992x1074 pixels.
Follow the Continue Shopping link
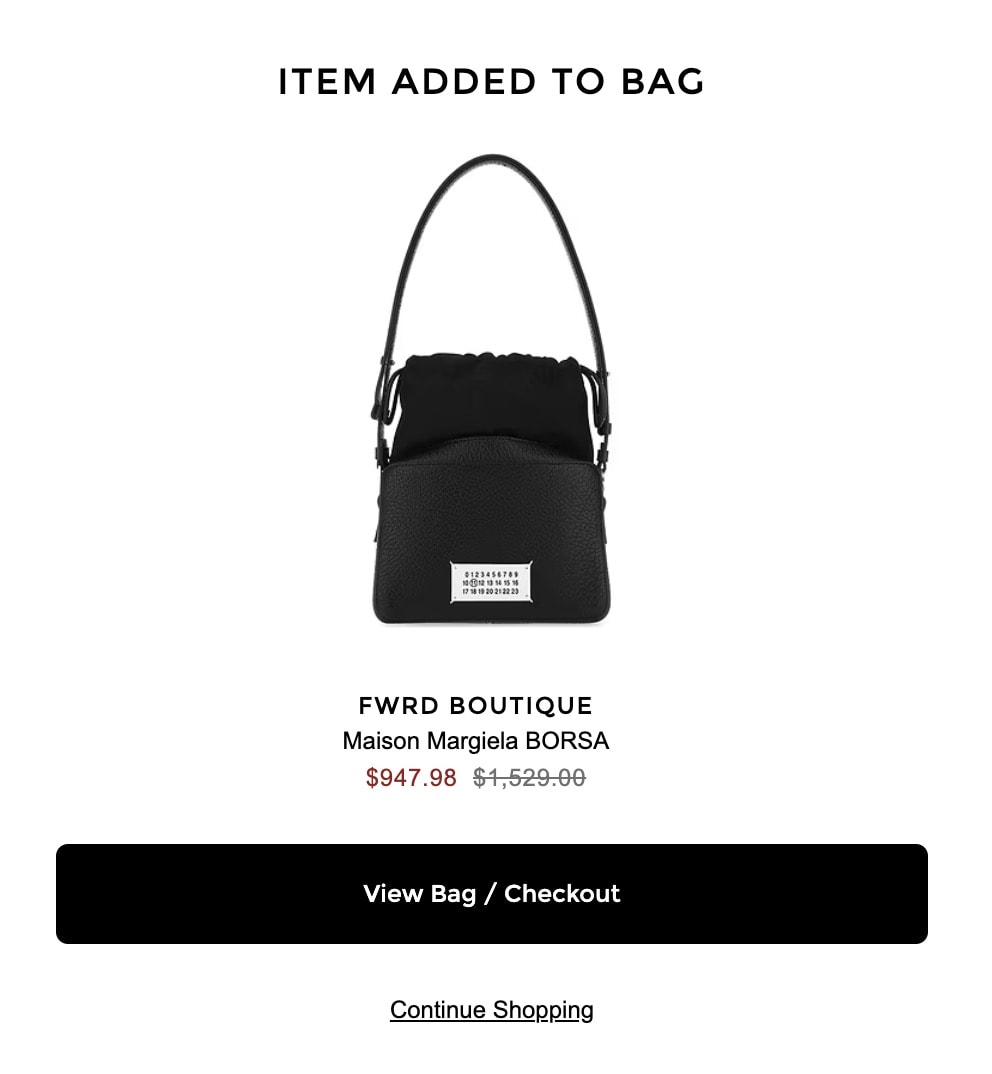click(x=492, y=1010)
